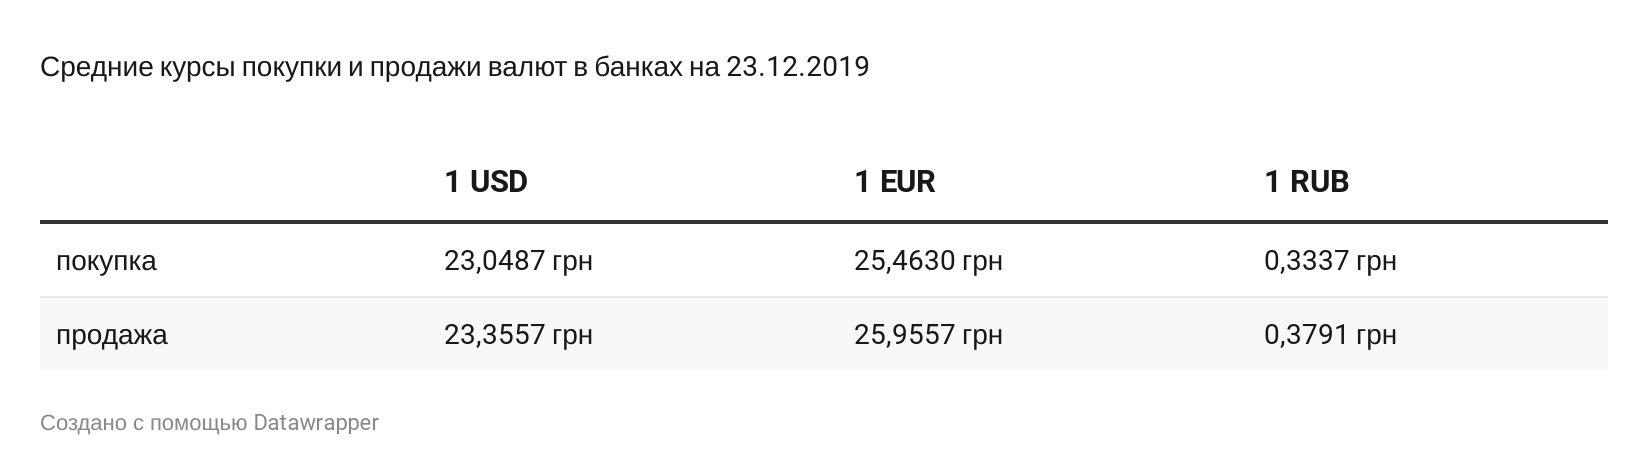
Task: Click the 'Создано с помощью' footer text
Action: (x=144, y=423)
